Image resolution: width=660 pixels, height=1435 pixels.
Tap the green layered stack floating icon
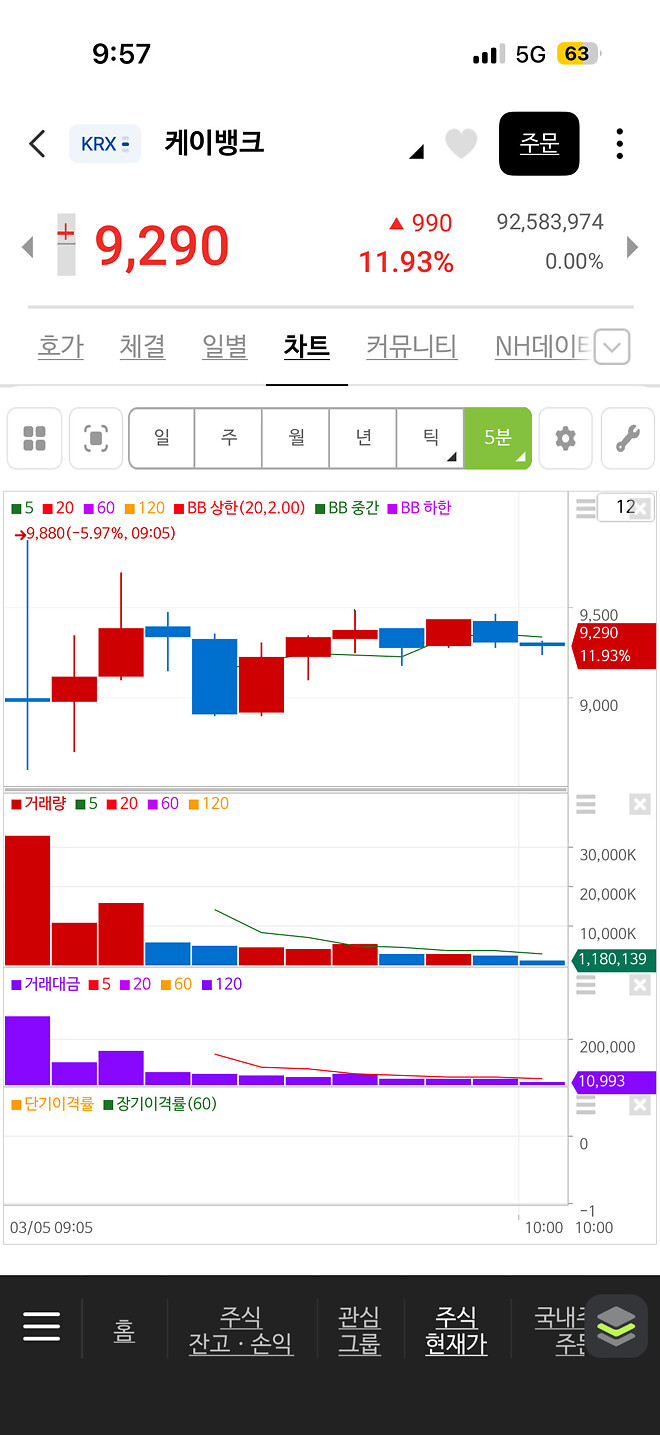(616, 1326)
